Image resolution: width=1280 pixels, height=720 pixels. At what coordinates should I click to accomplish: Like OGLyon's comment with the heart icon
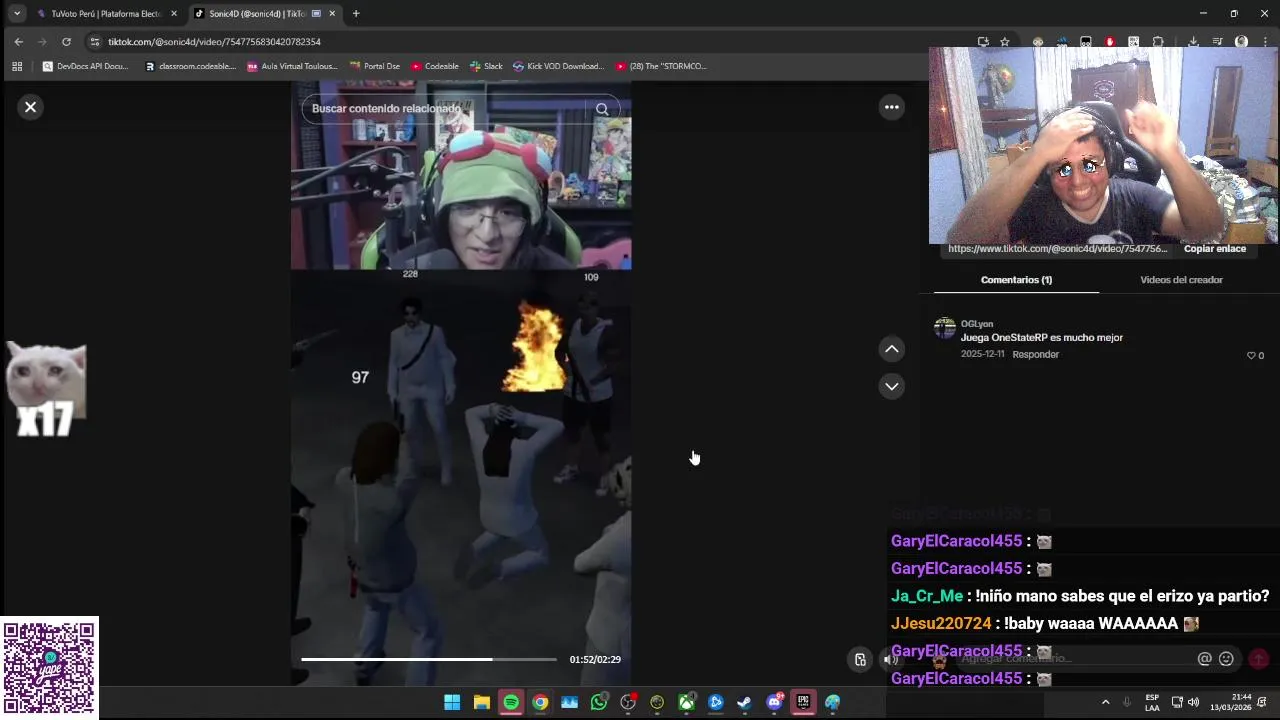pos(1251,355)
